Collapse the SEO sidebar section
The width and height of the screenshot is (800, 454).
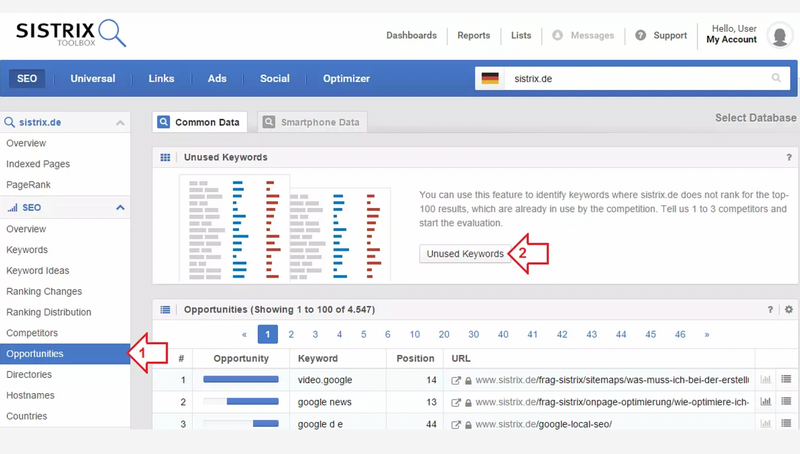click(120, 208)
